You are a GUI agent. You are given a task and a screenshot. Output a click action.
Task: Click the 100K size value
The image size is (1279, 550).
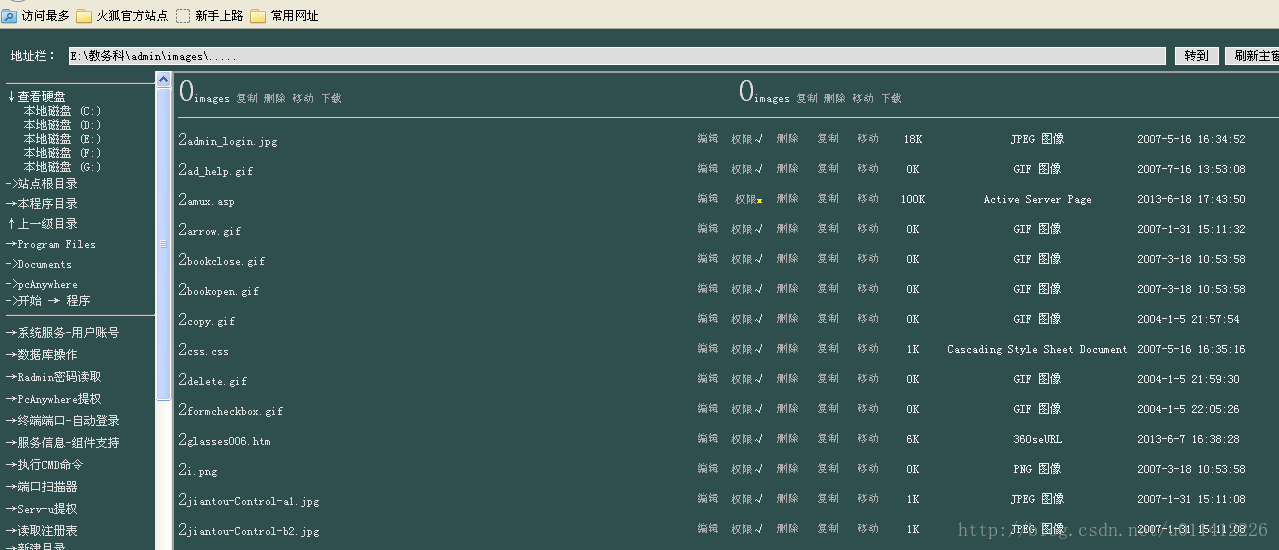coord(913,199)
